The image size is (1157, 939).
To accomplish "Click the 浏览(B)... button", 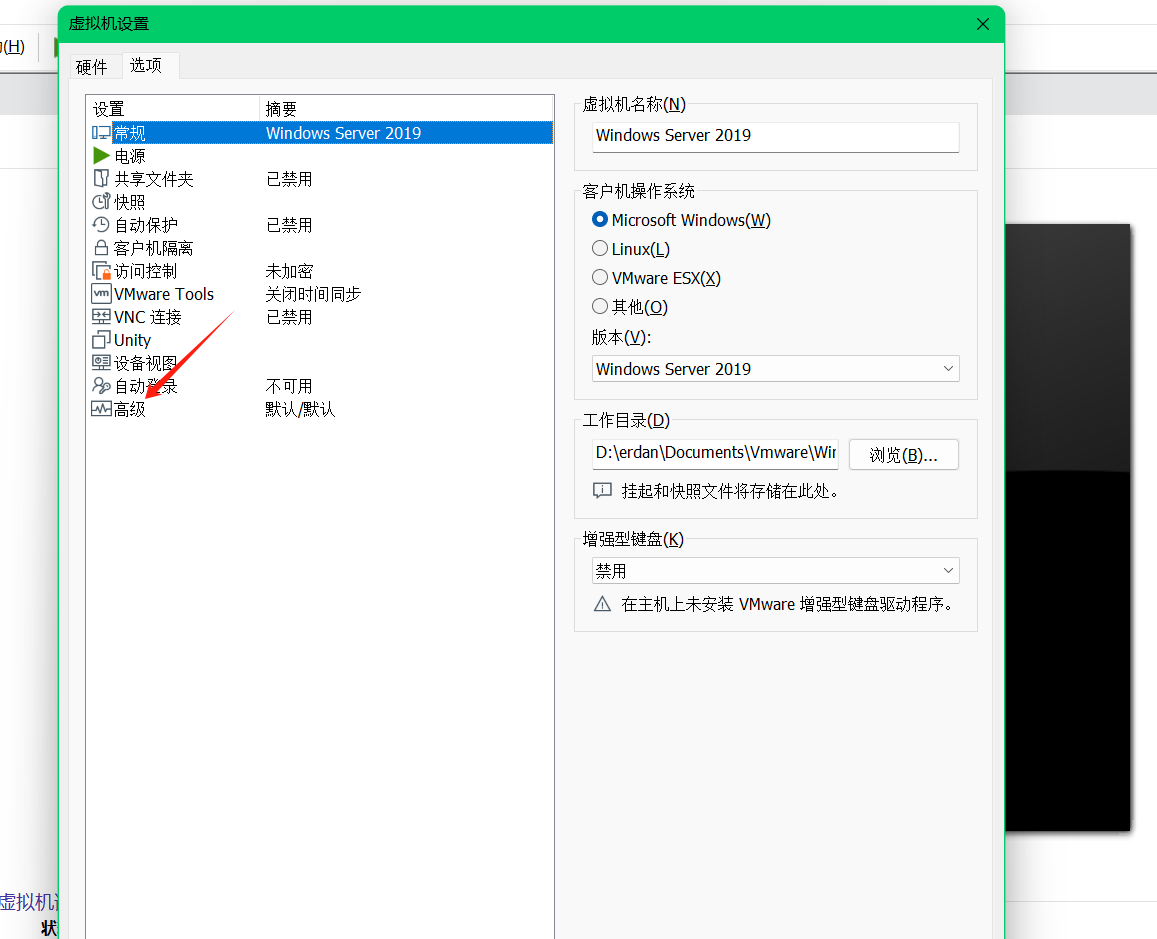I will pos(904,454).
